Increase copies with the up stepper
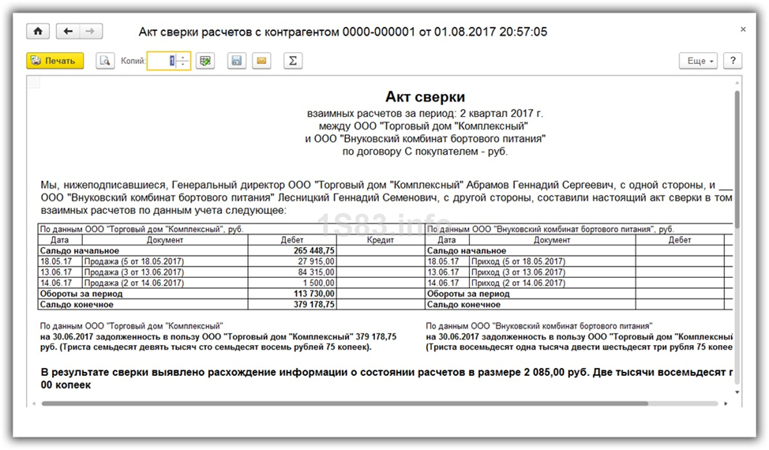Image resolution: width=769 pixels, height=450 pixels. point(183,57)
